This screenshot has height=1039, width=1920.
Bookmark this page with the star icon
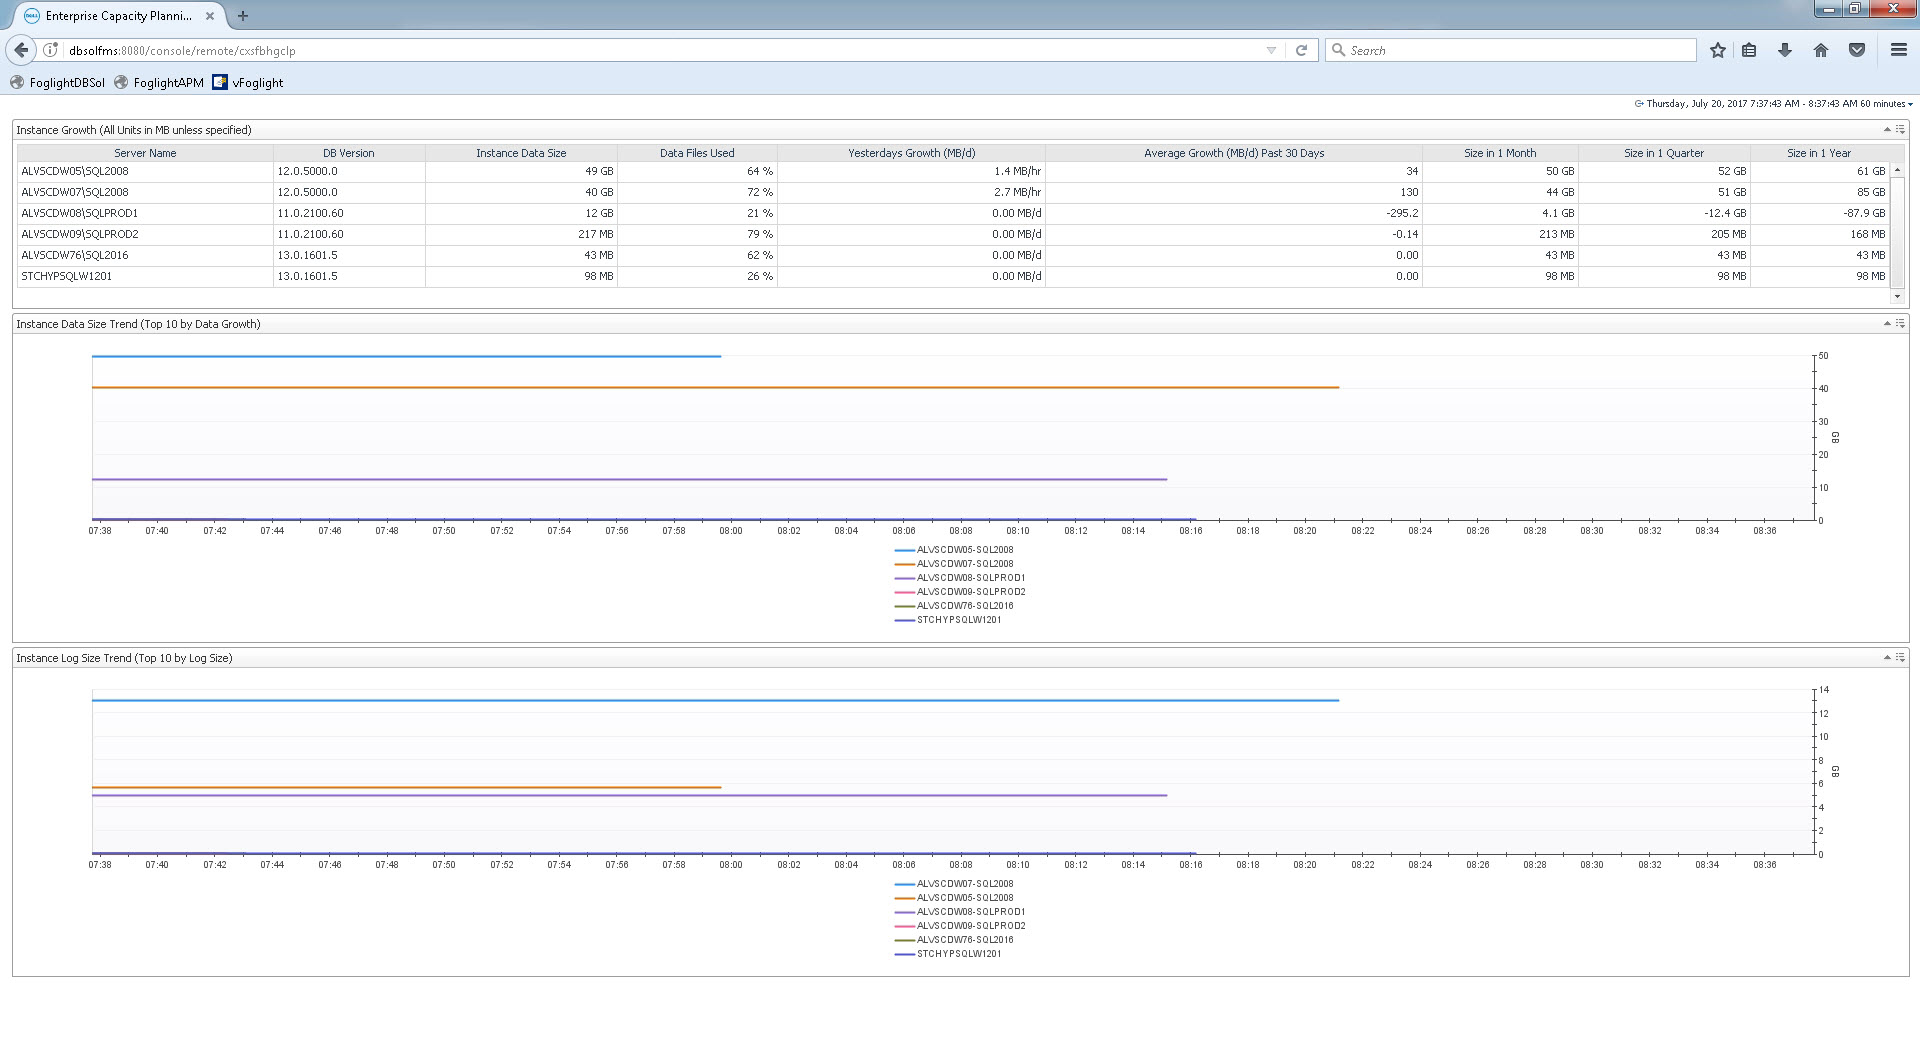[x=1717, y=50]
